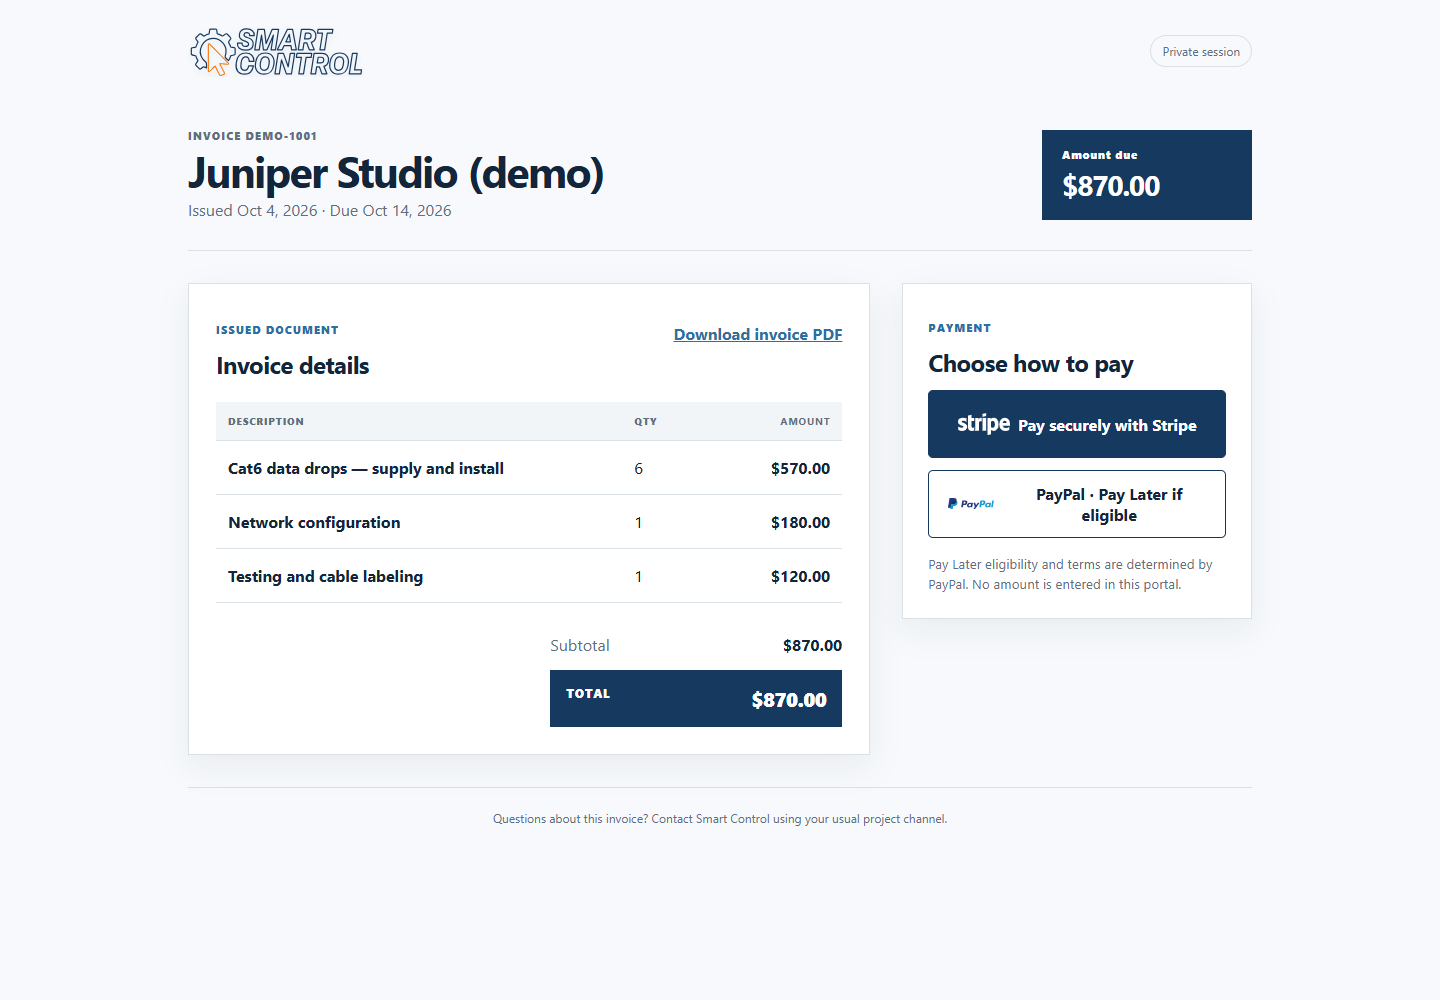
Task: Choose PayPal Pay Later option
Action: (x=1077, y=504)
